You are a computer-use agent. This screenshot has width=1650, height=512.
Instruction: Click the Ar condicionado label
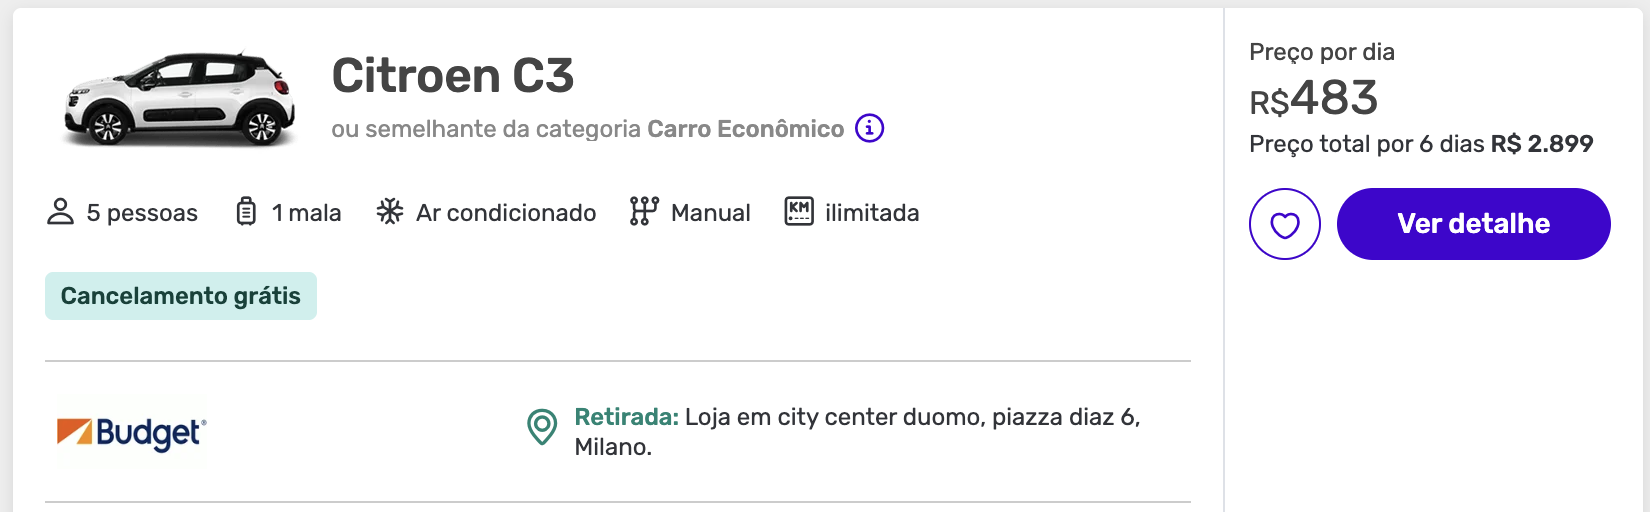(x=506, y=213)
